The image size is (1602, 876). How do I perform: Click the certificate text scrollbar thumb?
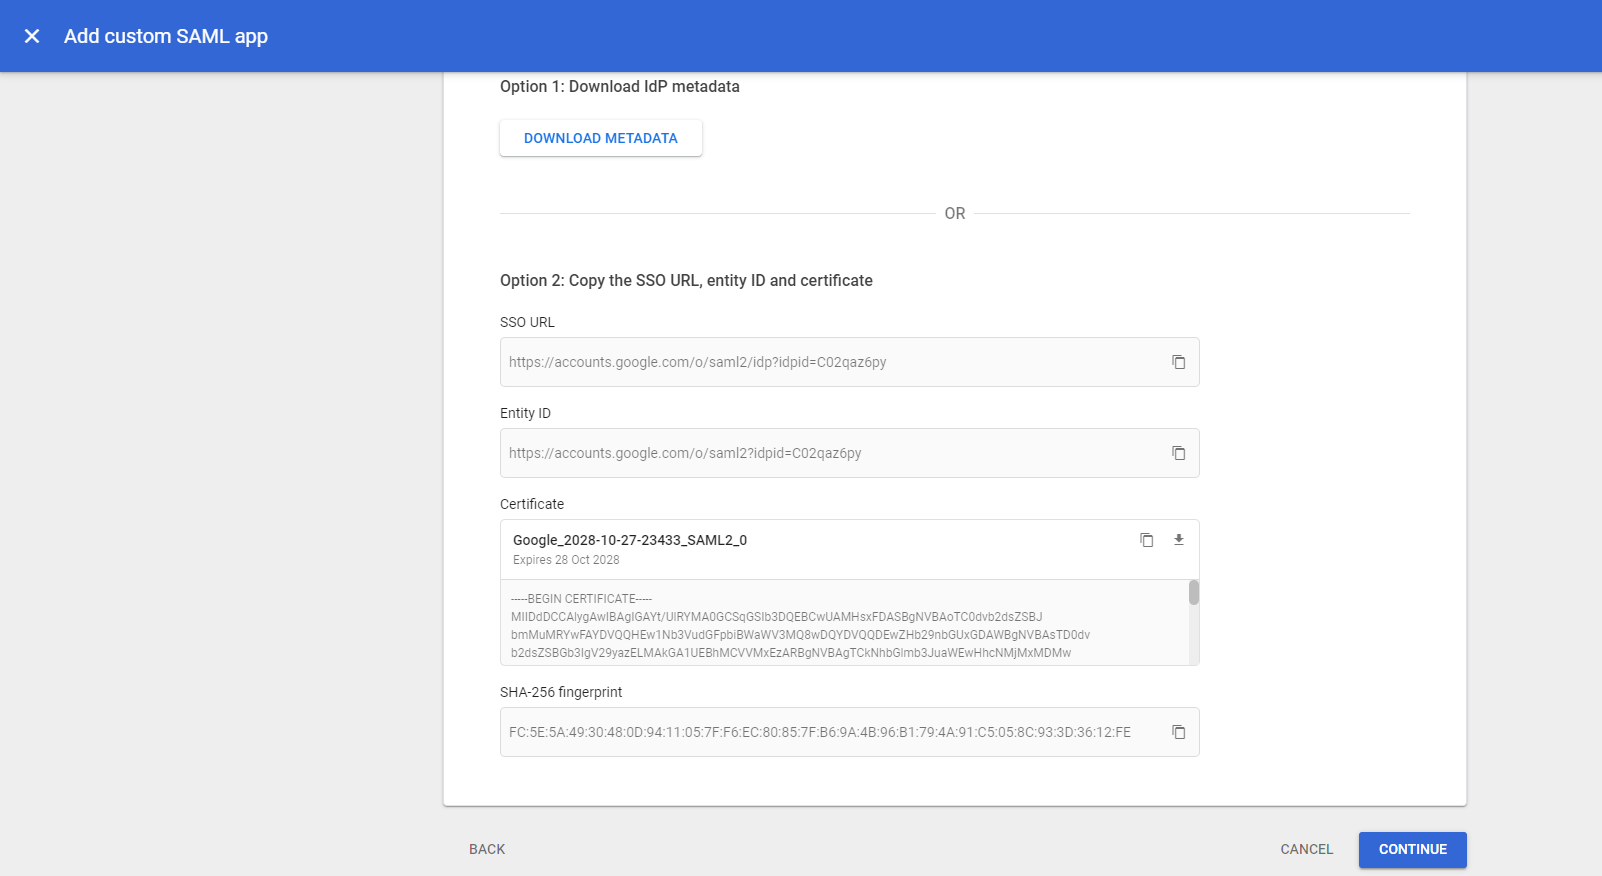point(1194,593)
